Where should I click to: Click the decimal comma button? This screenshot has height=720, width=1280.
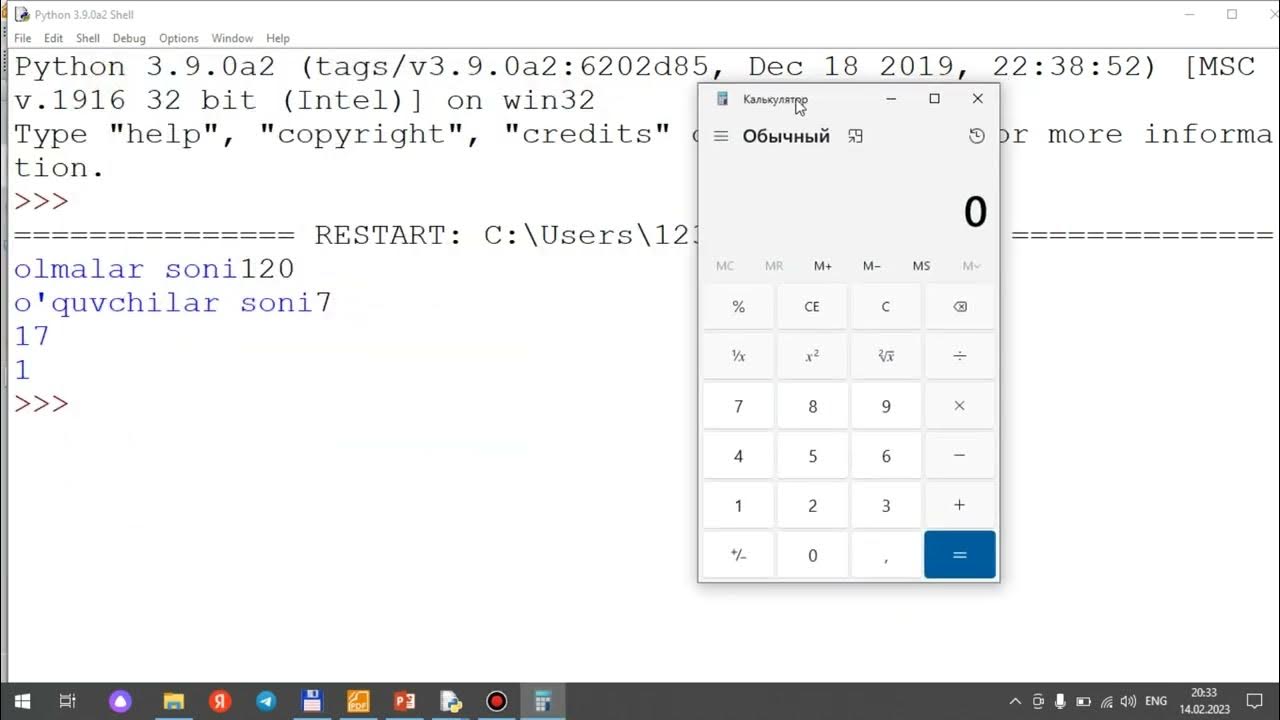click(885, 555)
